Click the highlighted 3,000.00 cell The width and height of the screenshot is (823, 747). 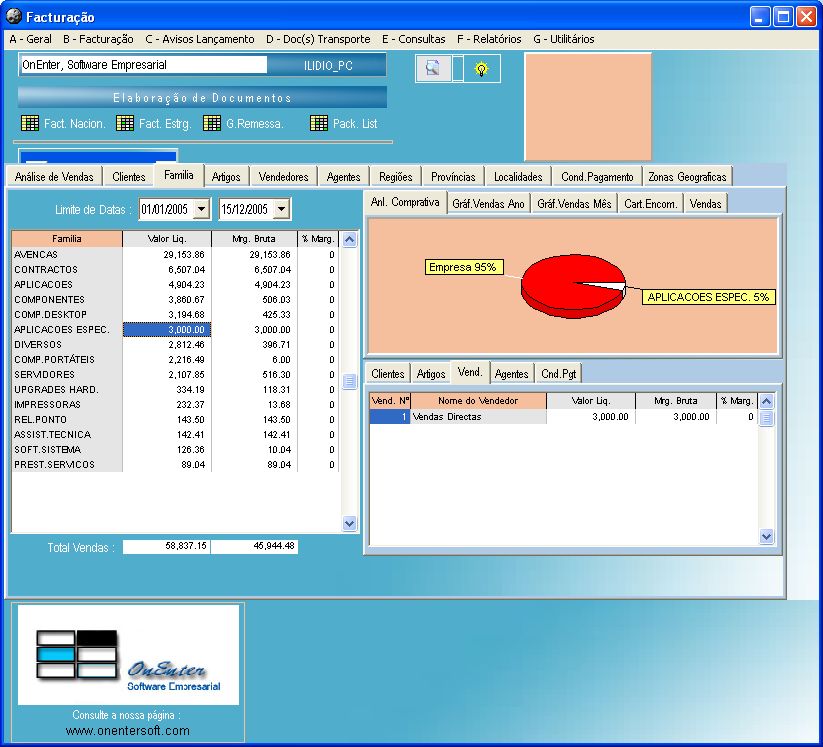click(167, 330)
